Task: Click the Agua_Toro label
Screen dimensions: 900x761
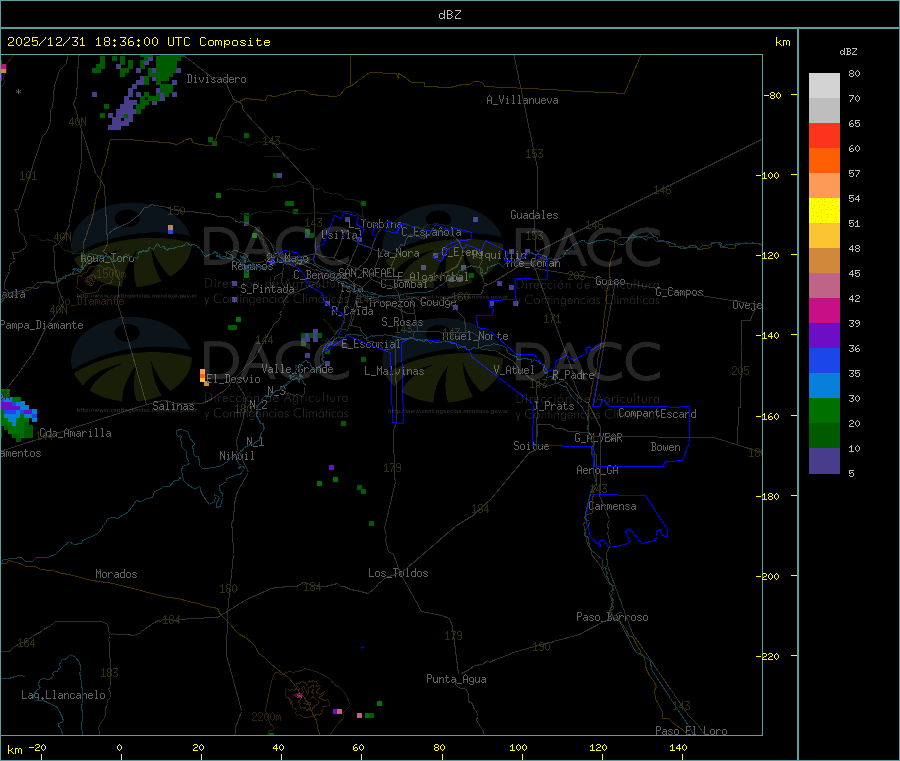Action: pos(107,258)
